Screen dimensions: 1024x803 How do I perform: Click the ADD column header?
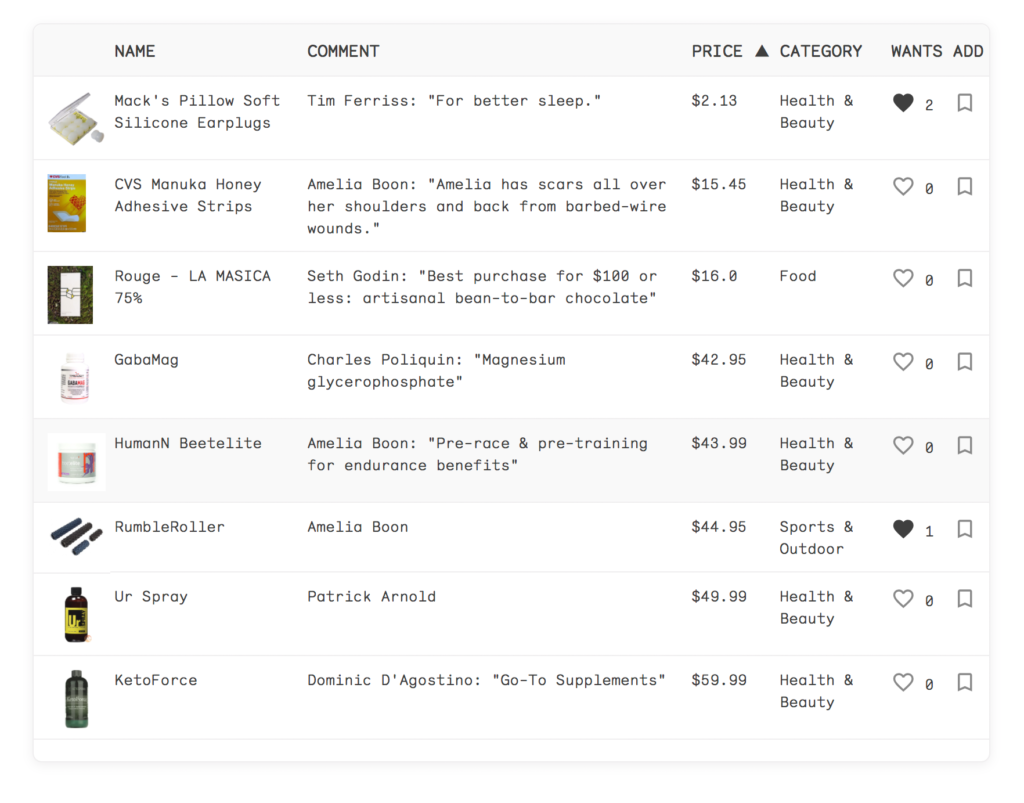968,51
